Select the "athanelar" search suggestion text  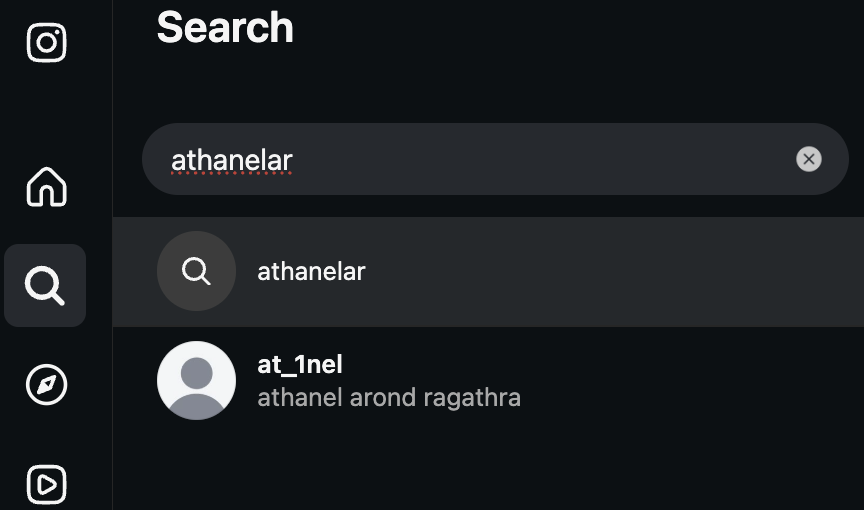pos(311,271)
